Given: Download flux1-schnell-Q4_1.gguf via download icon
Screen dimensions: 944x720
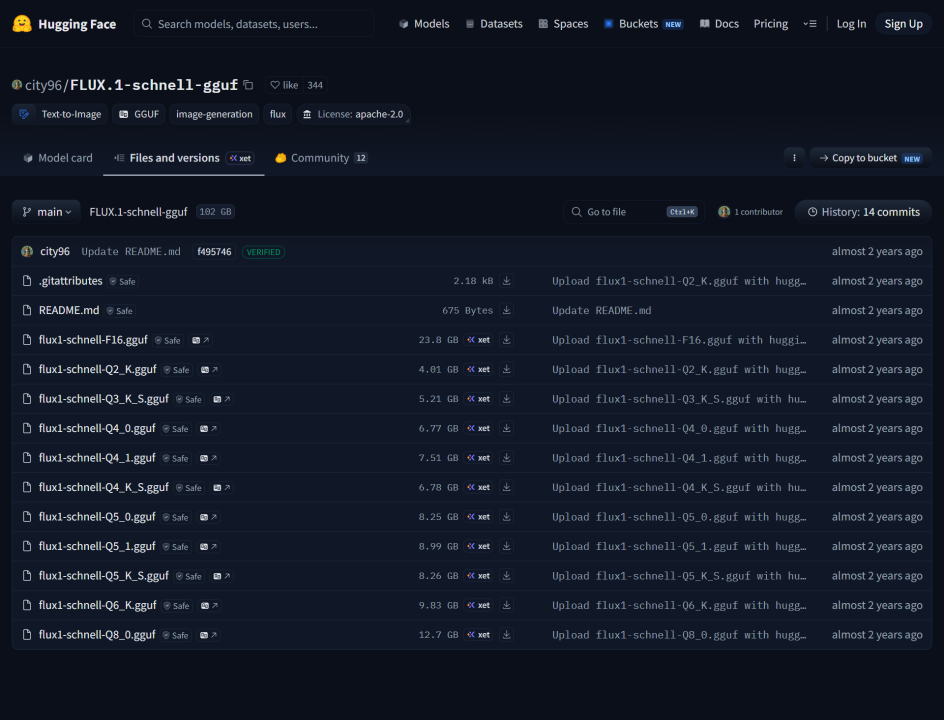Looking at the screenshot, I should coord(507,458).
